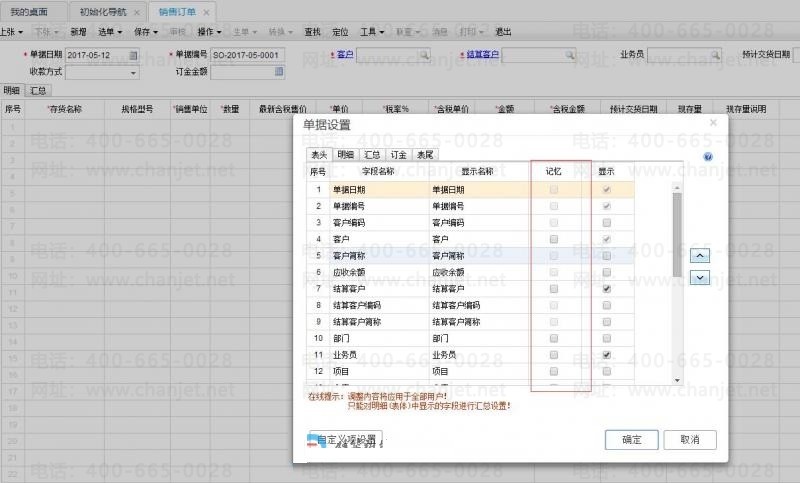Switch to 汇总 tab of sales order grid
This screenshot has width=800, height=483.
(x=38, y=91)
